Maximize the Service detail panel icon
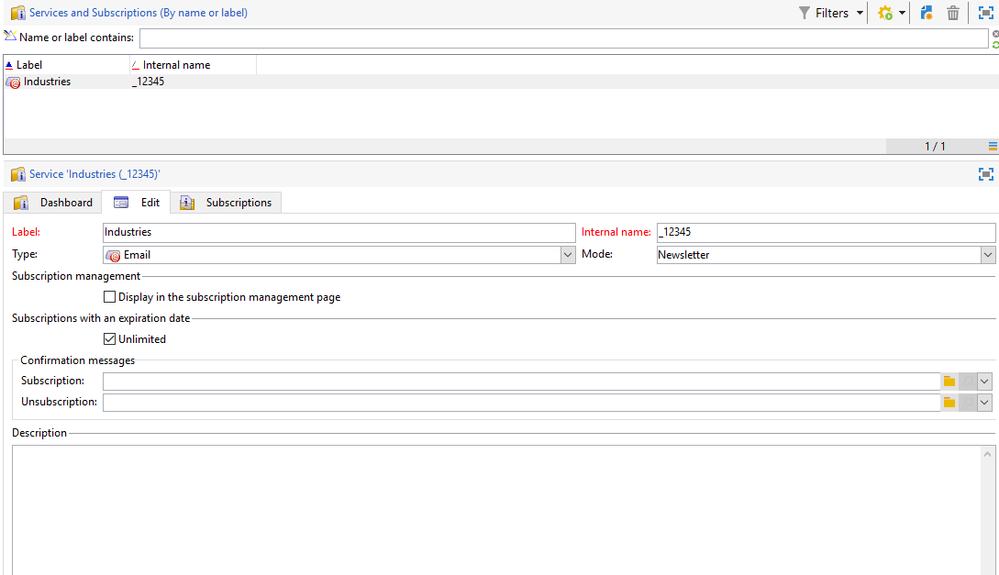This screenshot has height=575, width=999. (x=986, y=174)
